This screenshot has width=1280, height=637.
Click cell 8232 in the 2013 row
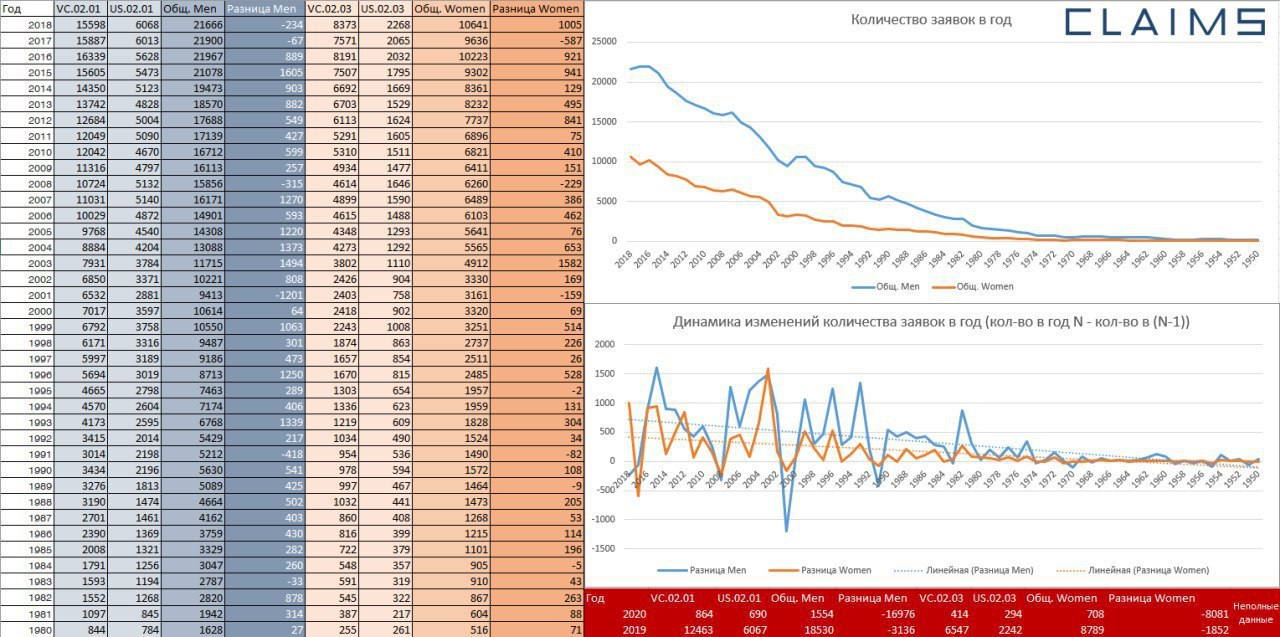point(451,104)
